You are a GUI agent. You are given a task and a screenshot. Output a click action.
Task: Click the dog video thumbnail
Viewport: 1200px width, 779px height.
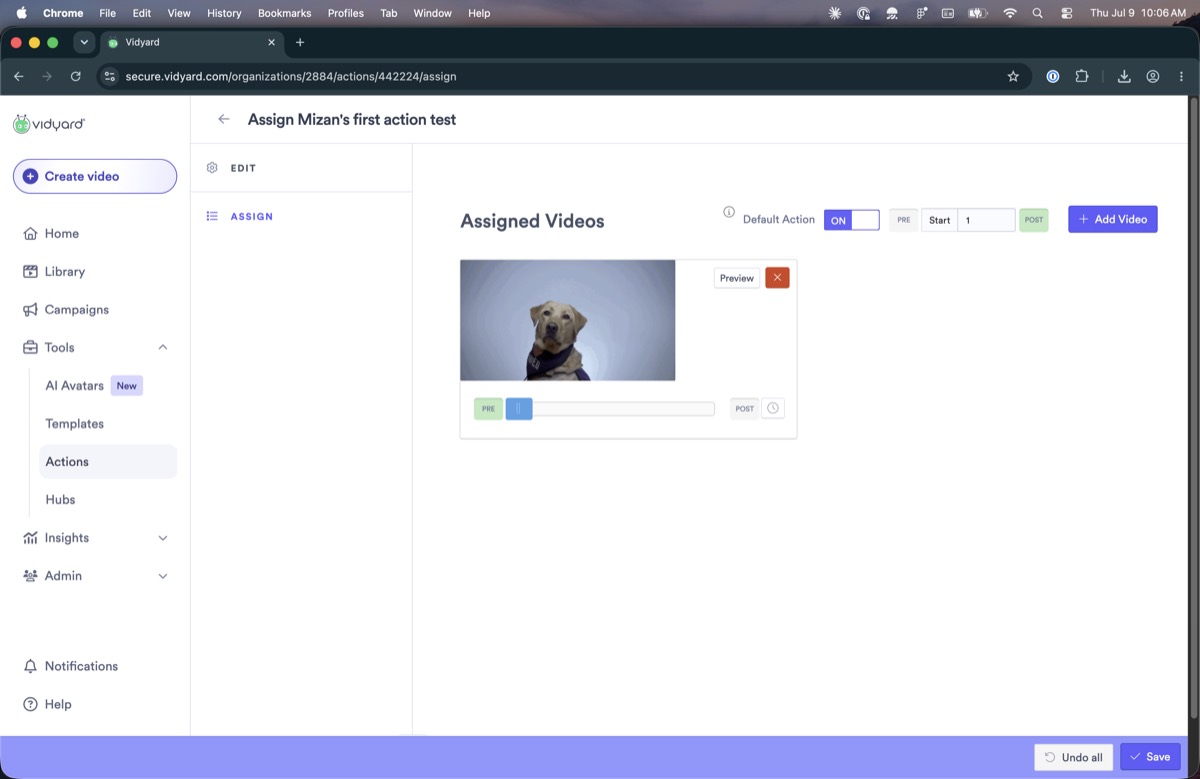coord(568,320)
